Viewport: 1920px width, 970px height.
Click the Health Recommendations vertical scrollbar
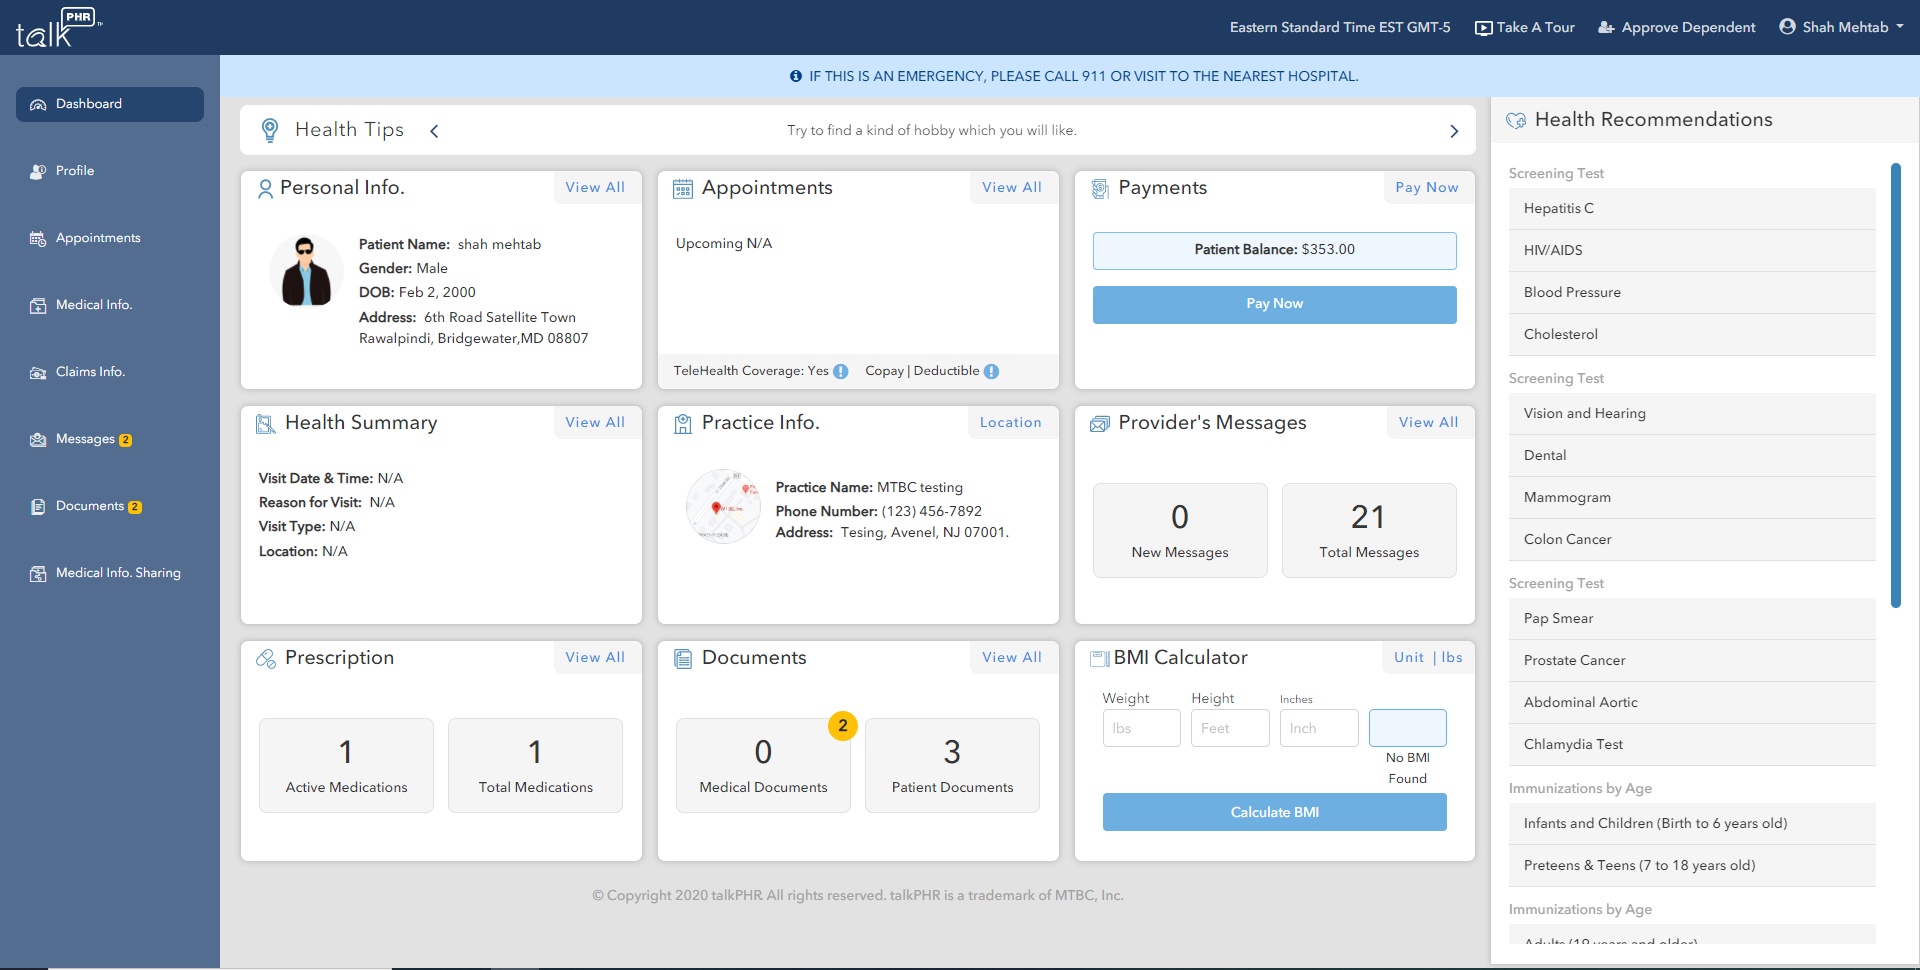coord(1895,385)
